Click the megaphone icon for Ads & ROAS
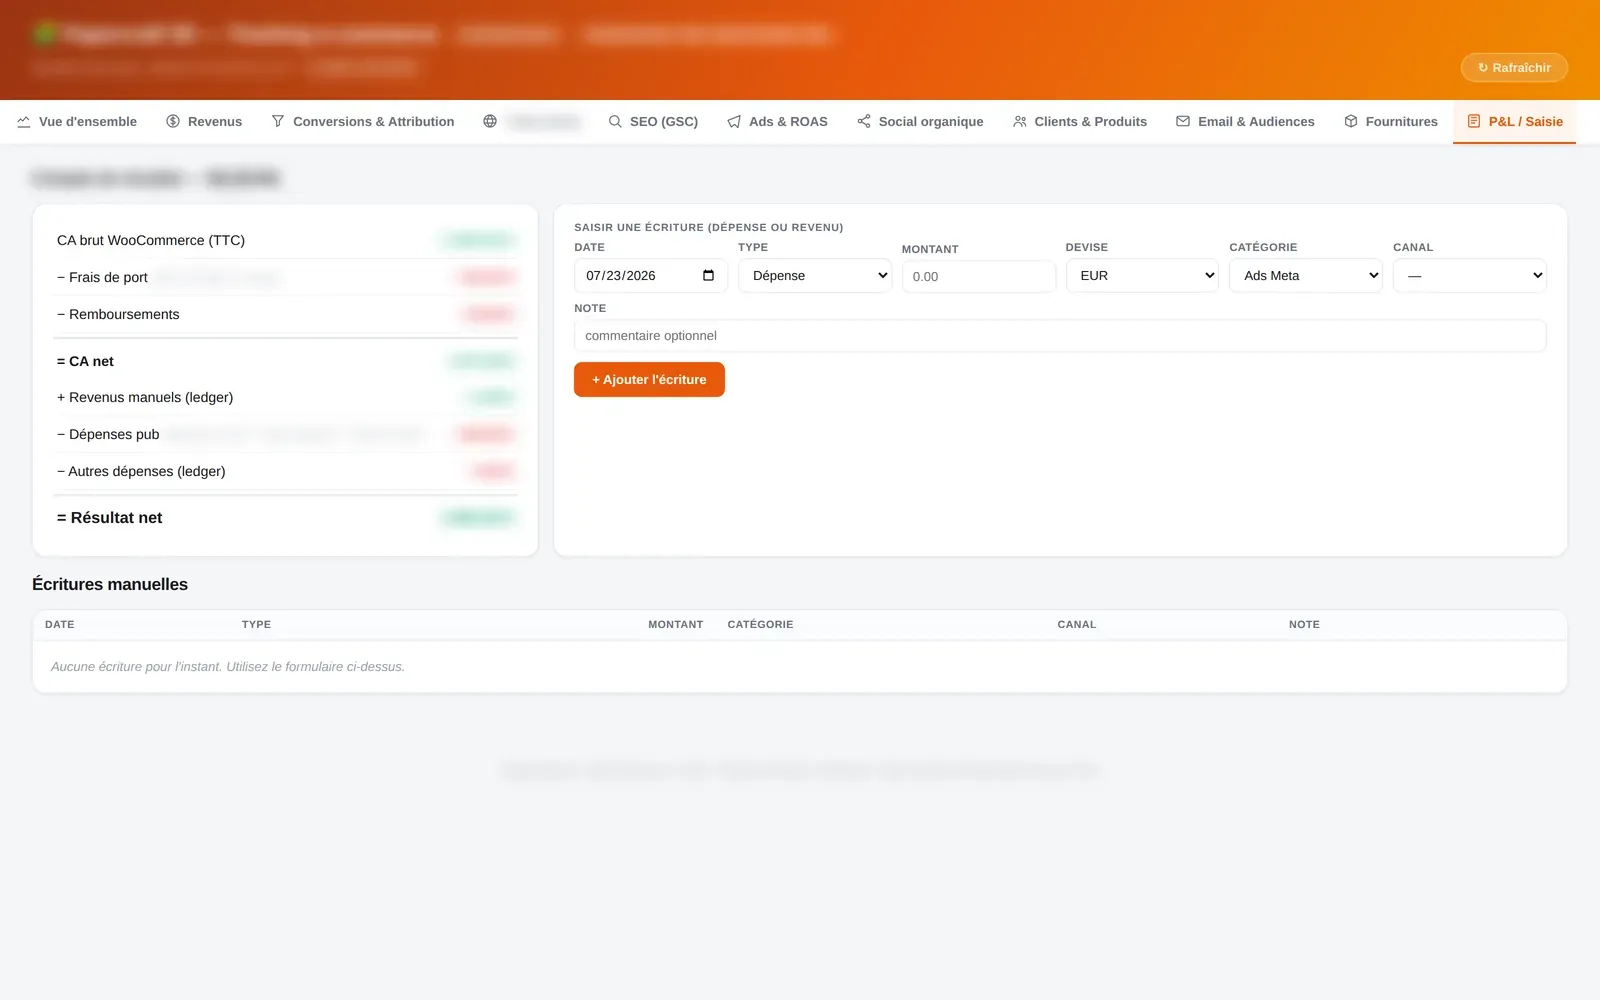 (734, 121)
